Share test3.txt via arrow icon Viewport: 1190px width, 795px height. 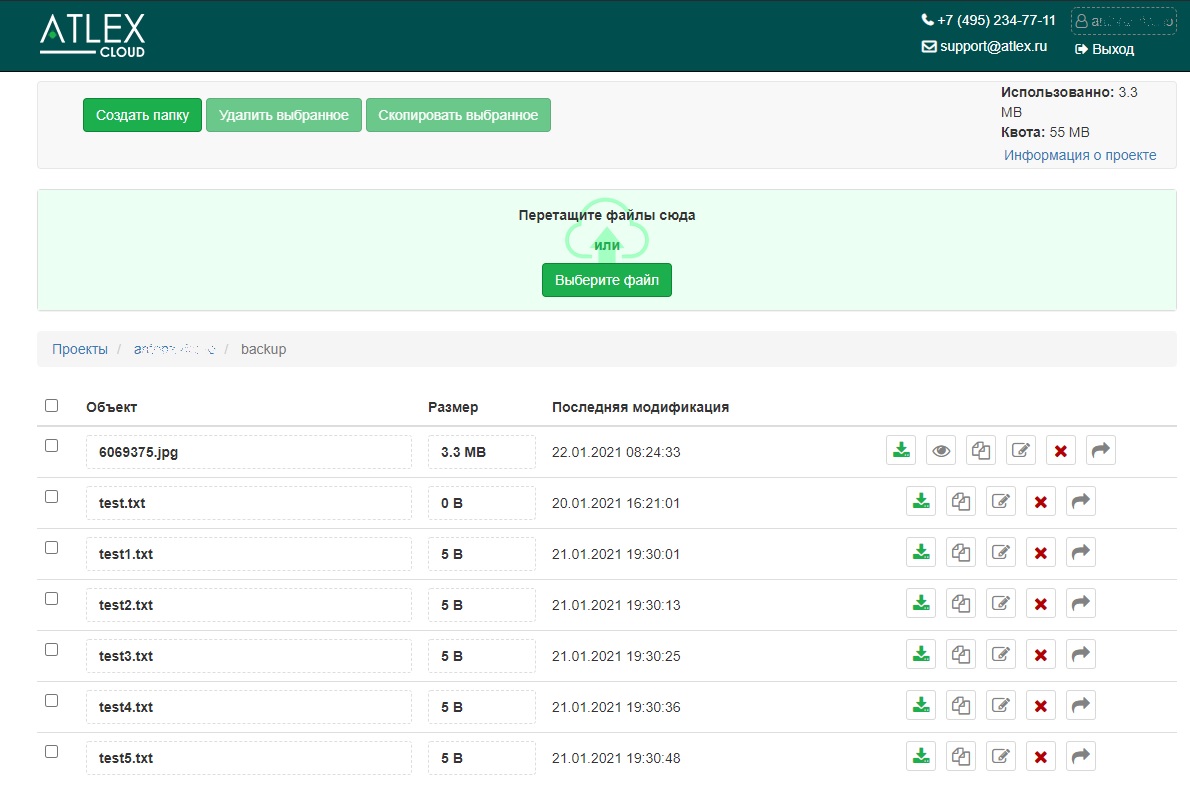(x=1081, y=654)
